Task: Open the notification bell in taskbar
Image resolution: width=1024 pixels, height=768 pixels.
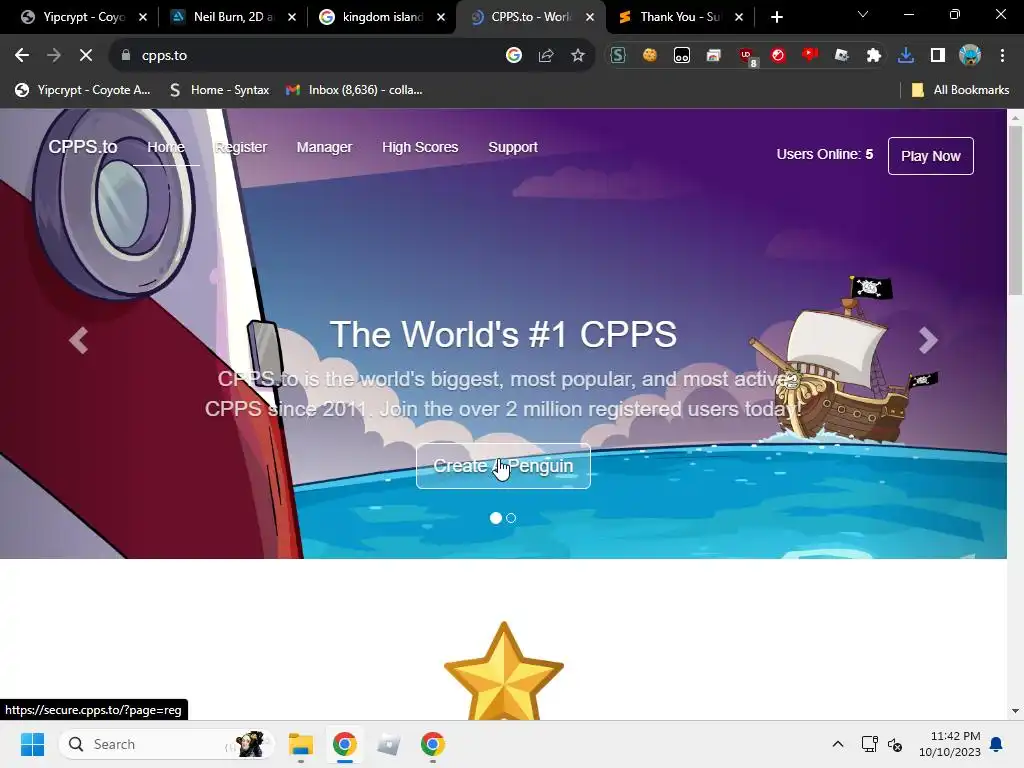Action: [997, 744]
